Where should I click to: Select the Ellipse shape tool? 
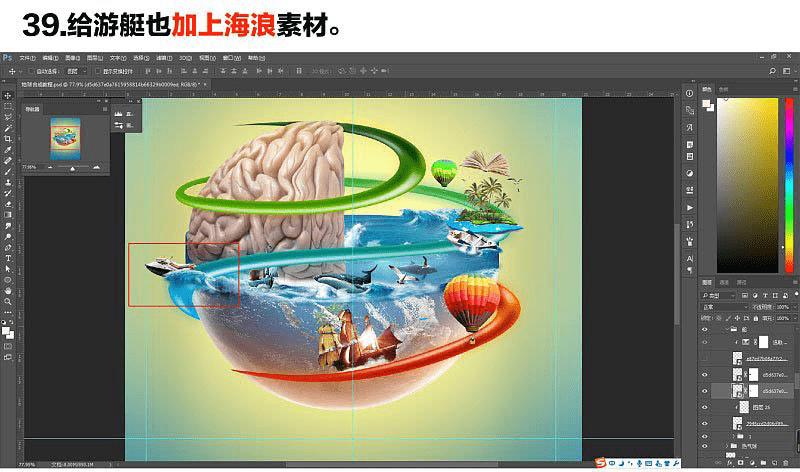coord(8,280)
